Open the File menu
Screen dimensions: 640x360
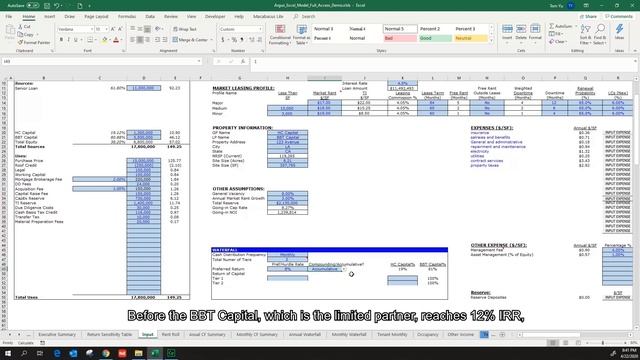[x=9, y=16]
